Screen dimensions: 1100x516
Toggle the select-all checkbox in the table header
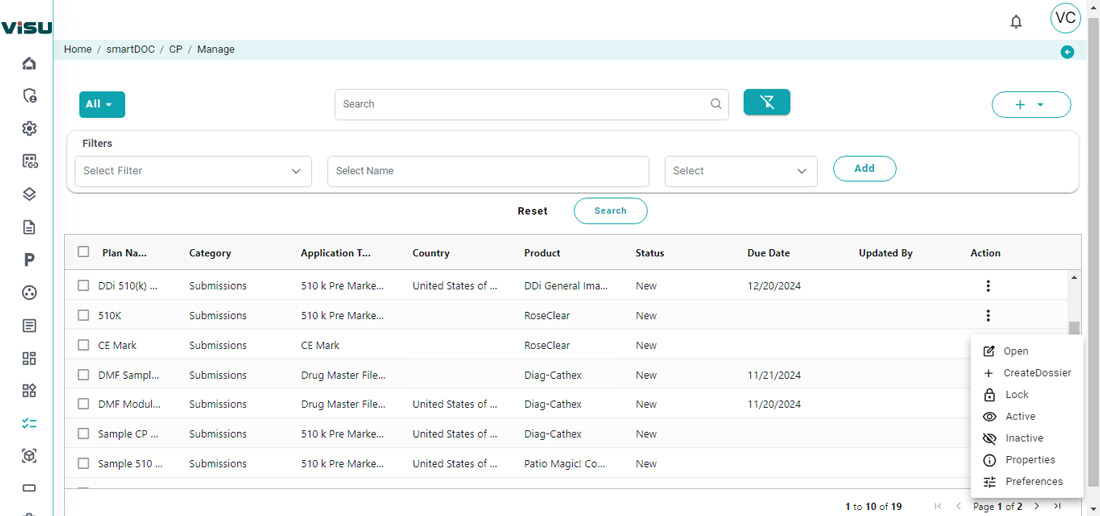click(84, 253)
